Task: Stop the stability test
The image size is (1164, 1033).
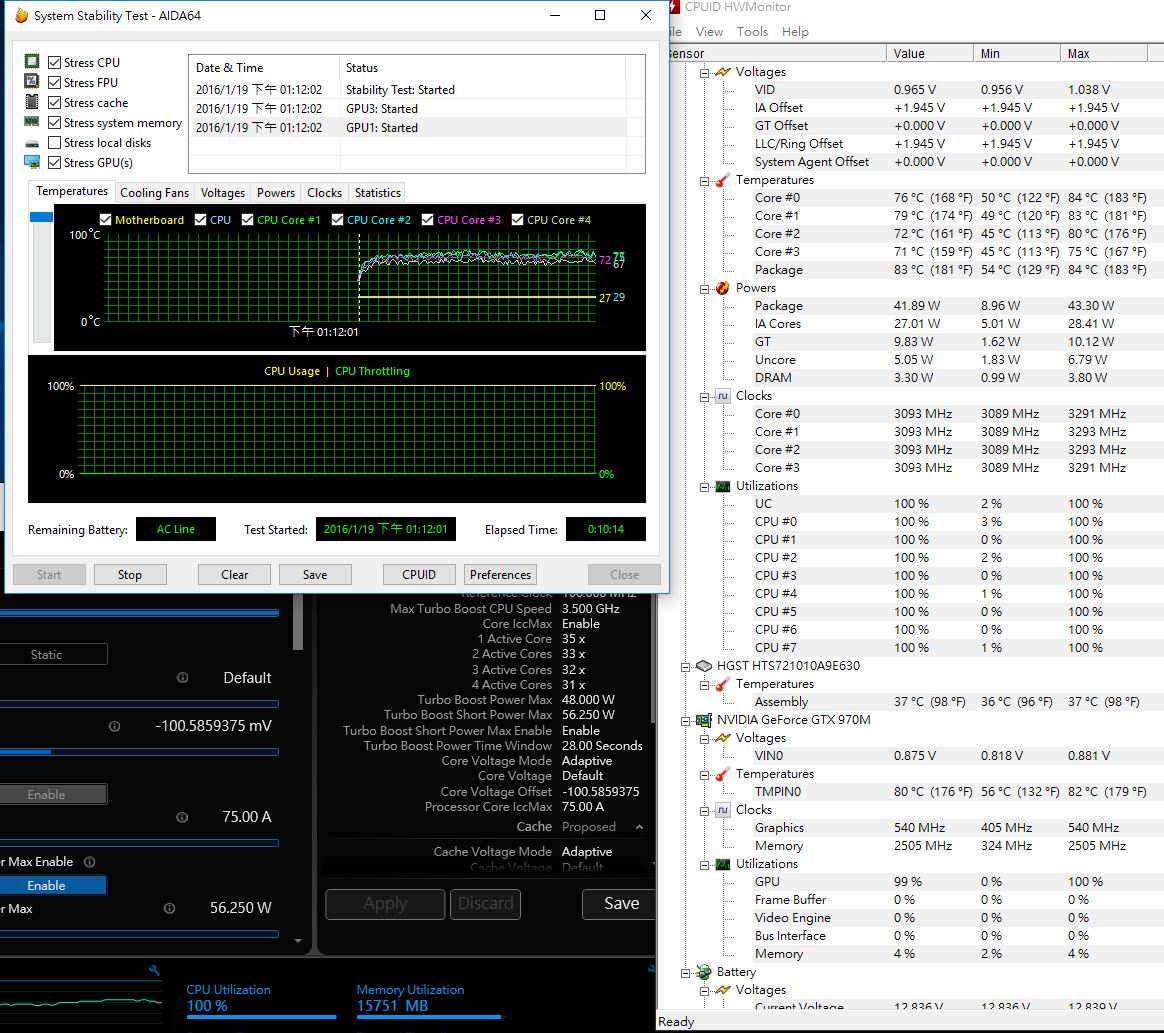Action: point(130,574)
